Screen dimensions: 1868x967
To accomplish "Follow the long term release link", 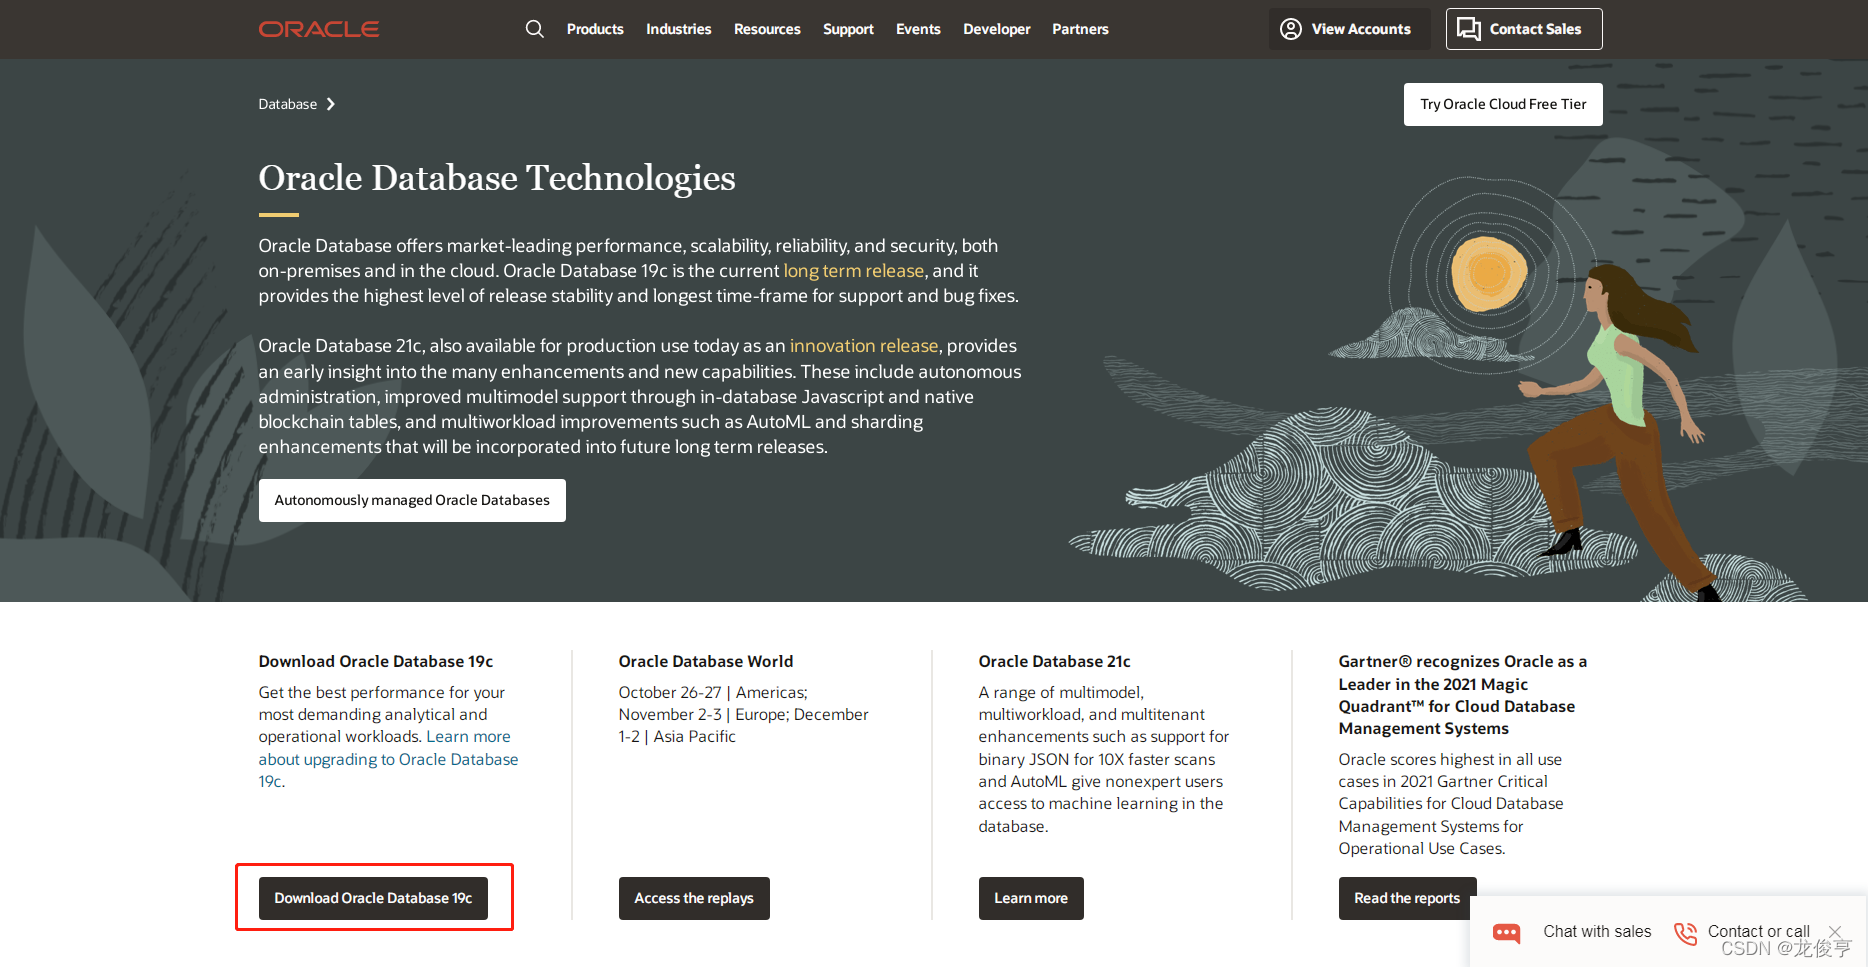I will click(x=853, y=271).
